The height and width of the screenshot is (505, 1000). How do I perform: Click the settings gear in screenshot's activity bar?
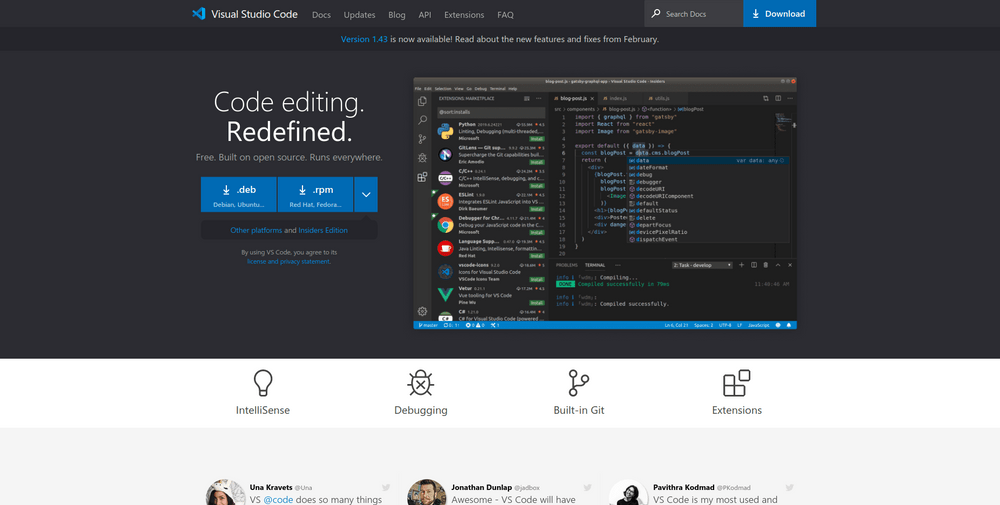click(422, 311)
